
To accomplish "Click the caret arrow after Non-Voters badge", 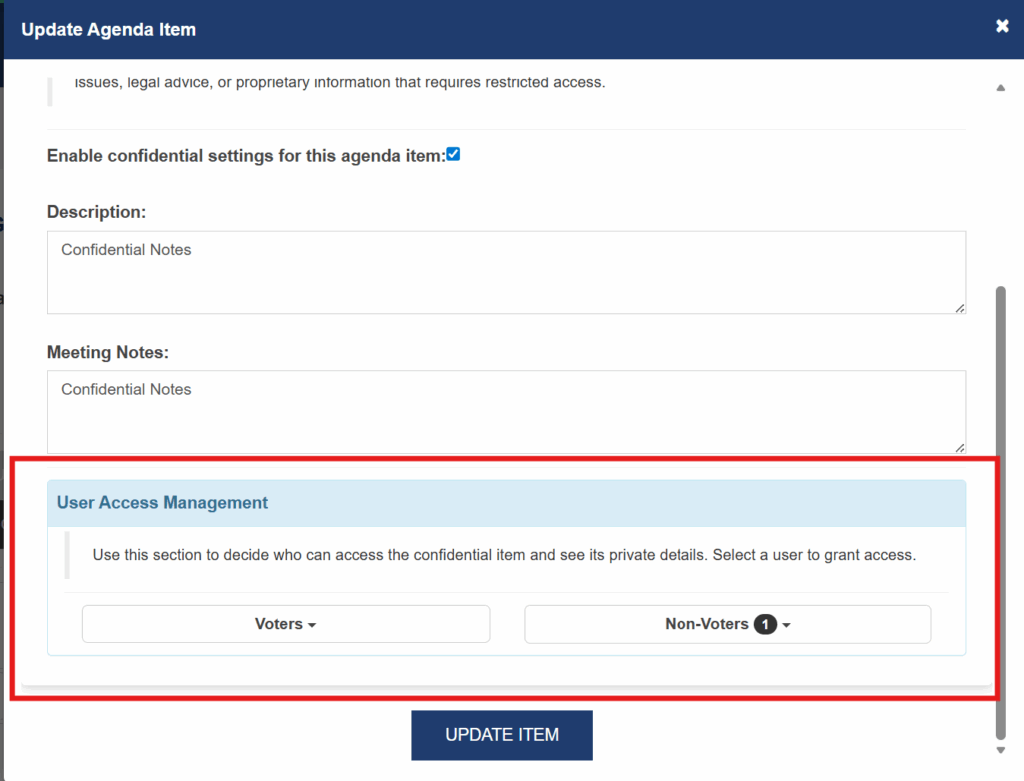I will (x=787, y=625).
